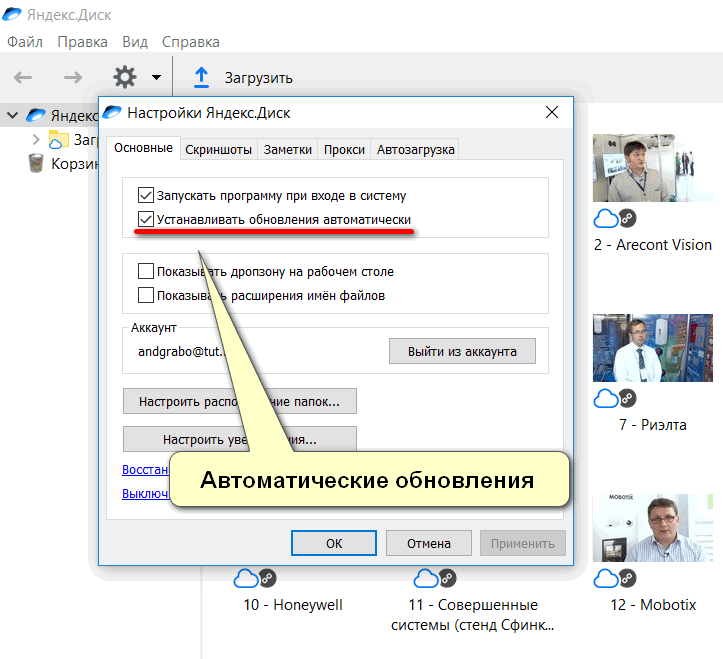Click the back arrow in toolbar

coord(23,77)
